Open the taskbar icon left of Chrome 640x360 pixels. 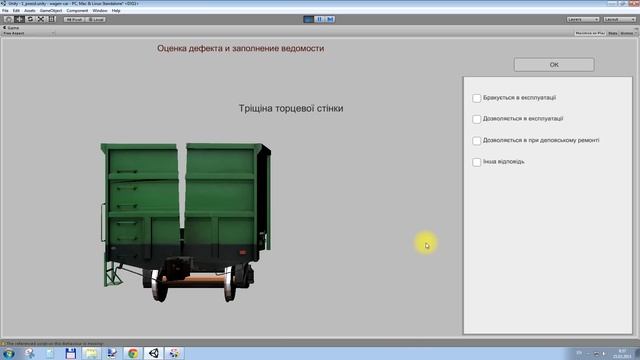[112, 353]
